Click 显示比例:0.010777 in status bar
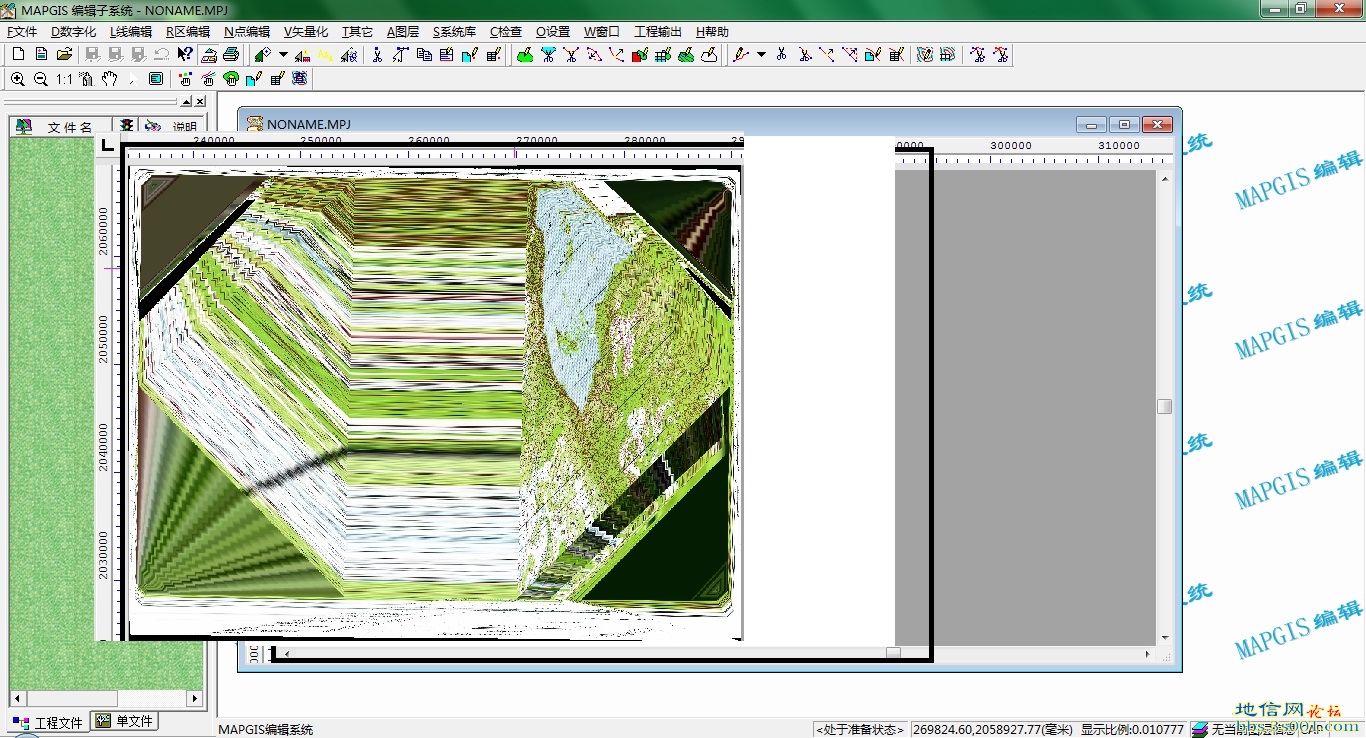1366x738 pixels. click(1131, 729)
